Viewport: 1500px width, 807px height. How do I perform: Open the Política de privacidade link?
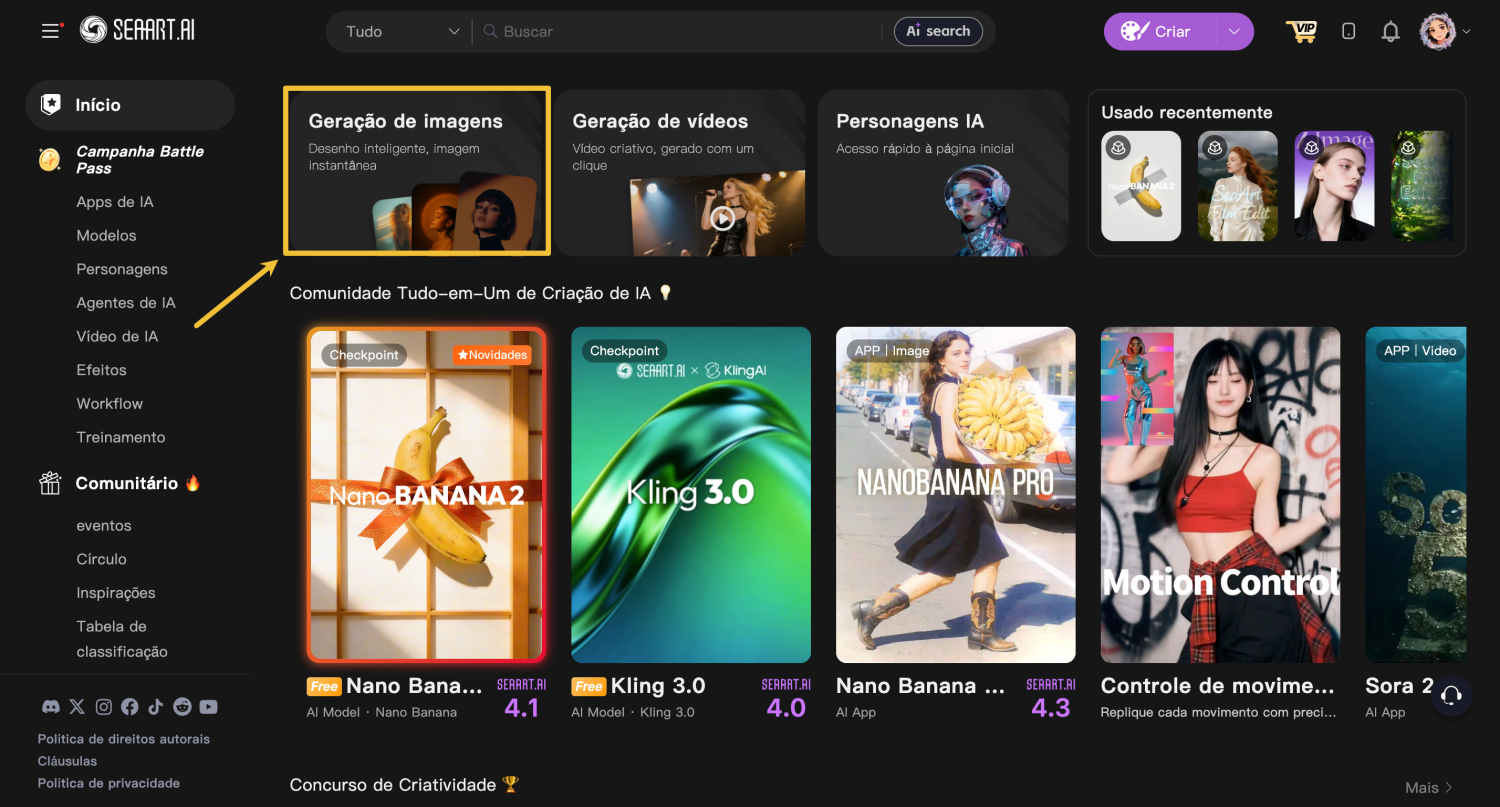109,783
